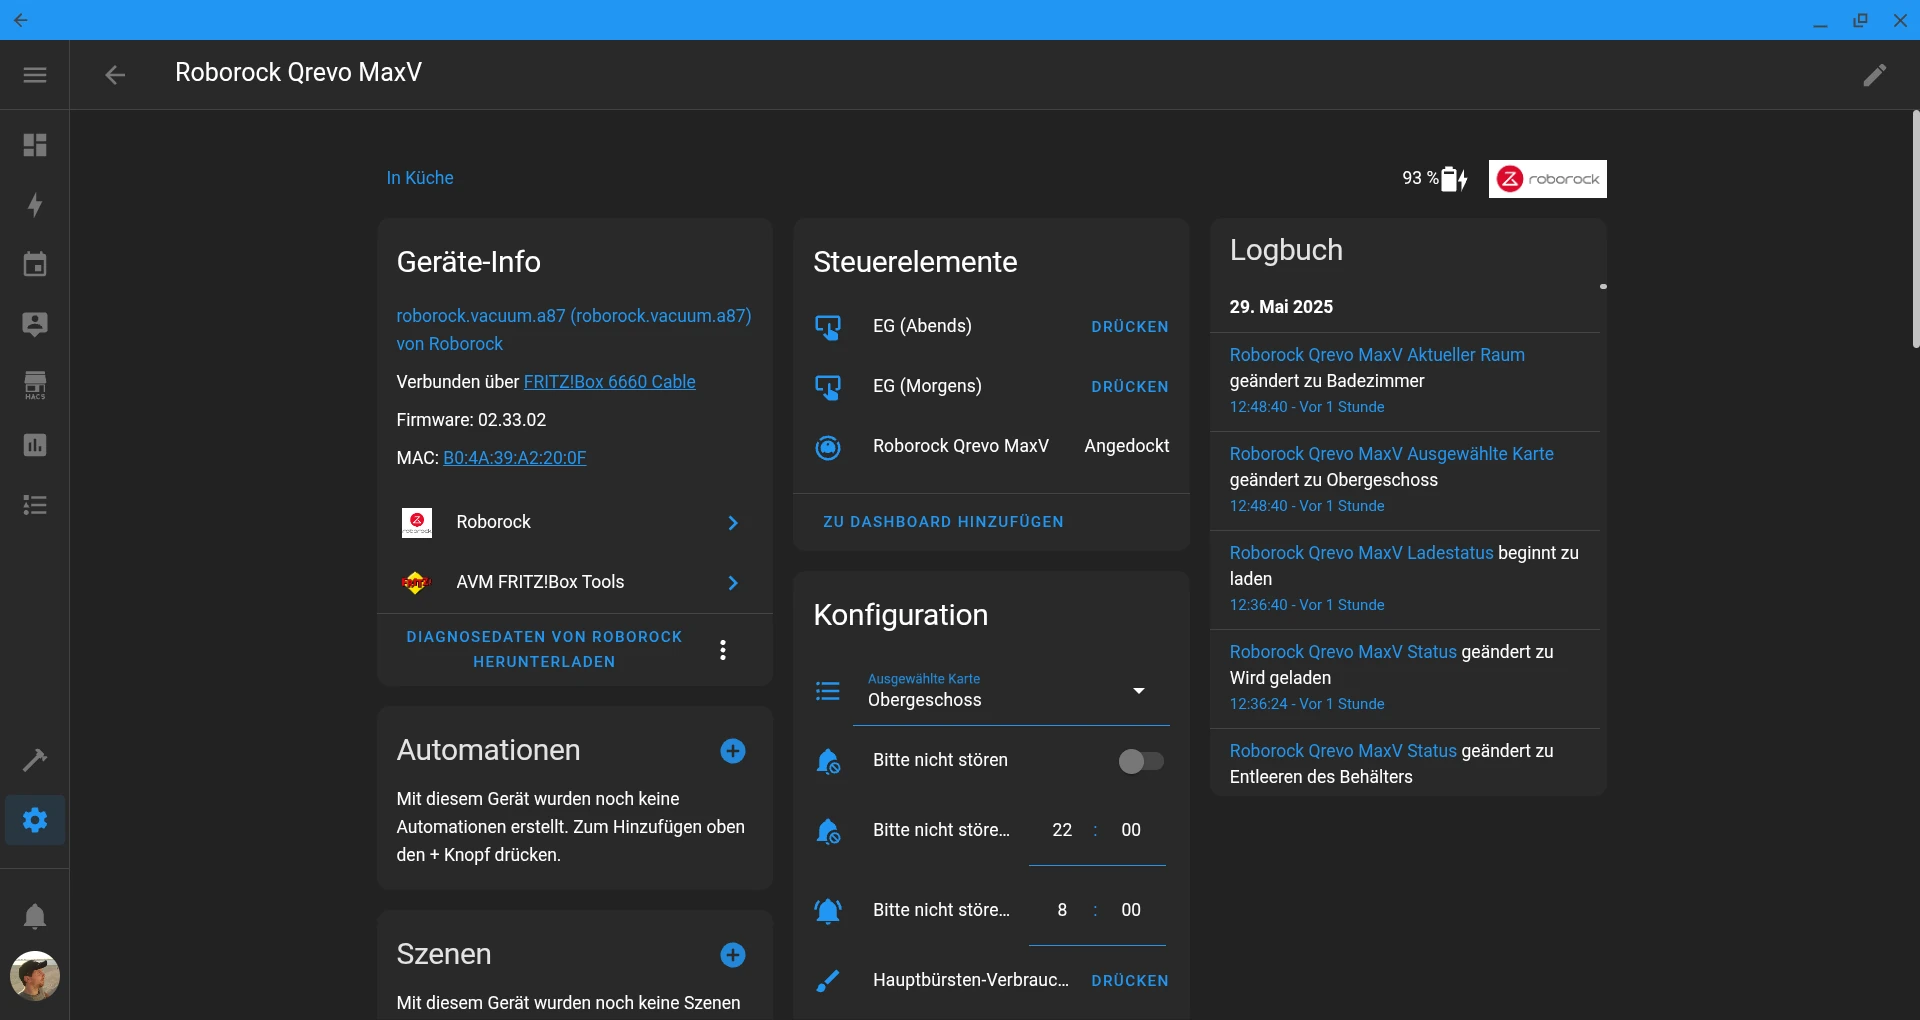This screenshot has width=1920, height=1020.
Task: Open Developer tools hammer icon
Action: click(35, 760)
